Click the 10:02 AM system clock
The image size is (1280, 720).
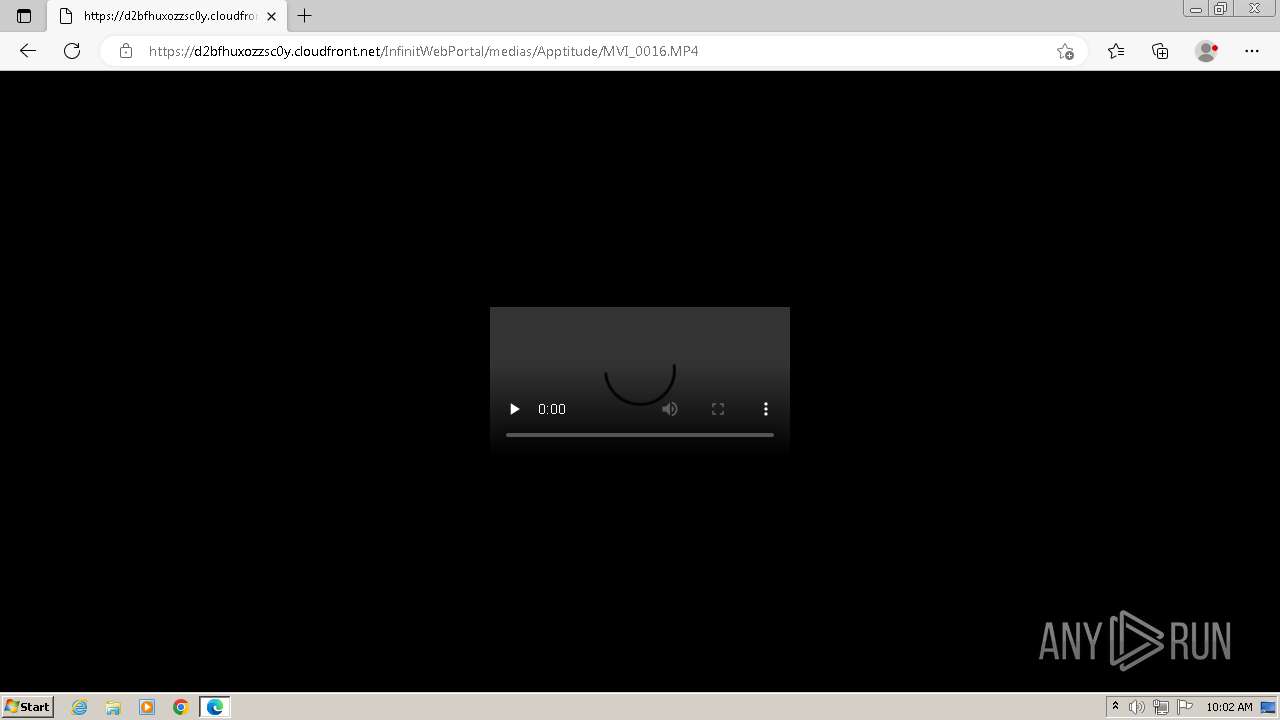[1229, 707]
